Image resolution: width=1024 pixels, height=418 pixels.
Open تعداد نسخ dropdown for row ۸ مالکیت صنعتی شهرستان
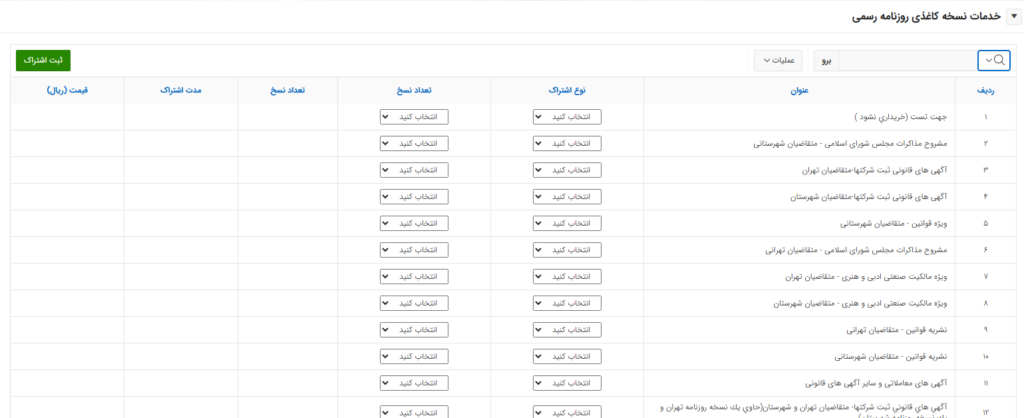414,304
